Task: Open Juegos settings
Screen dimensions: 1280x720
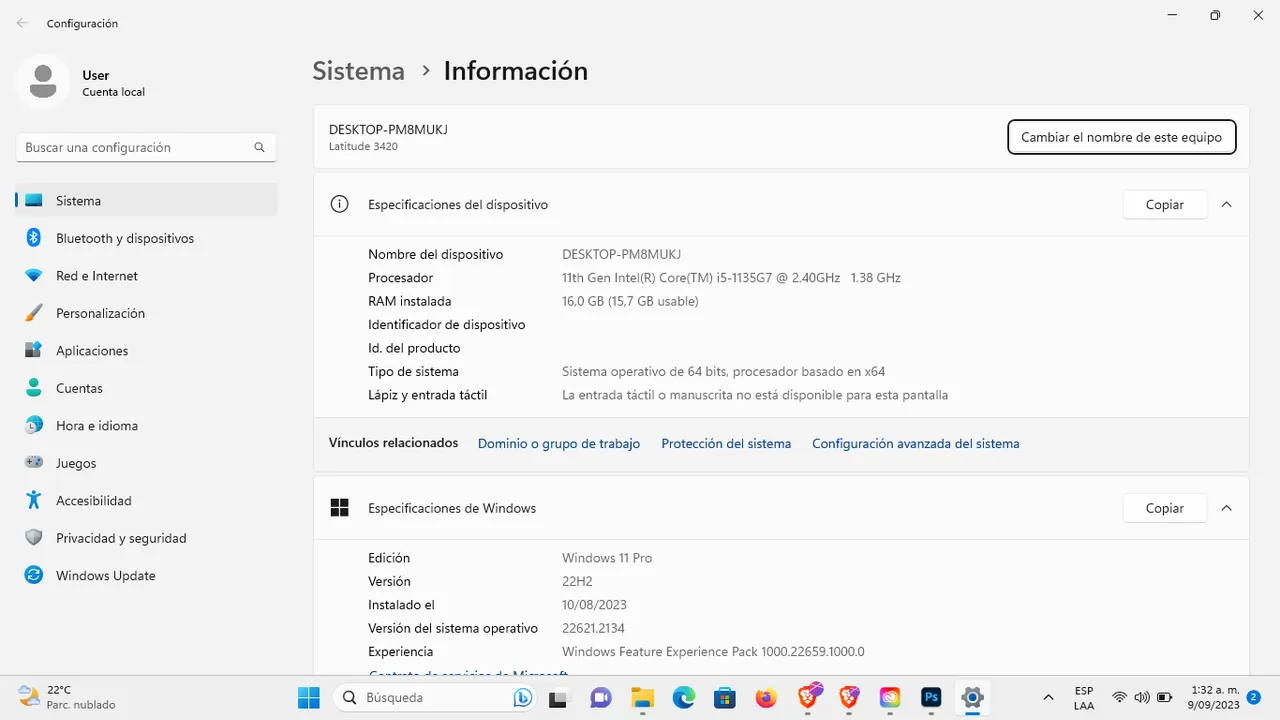Action: (x=146, y=463)
